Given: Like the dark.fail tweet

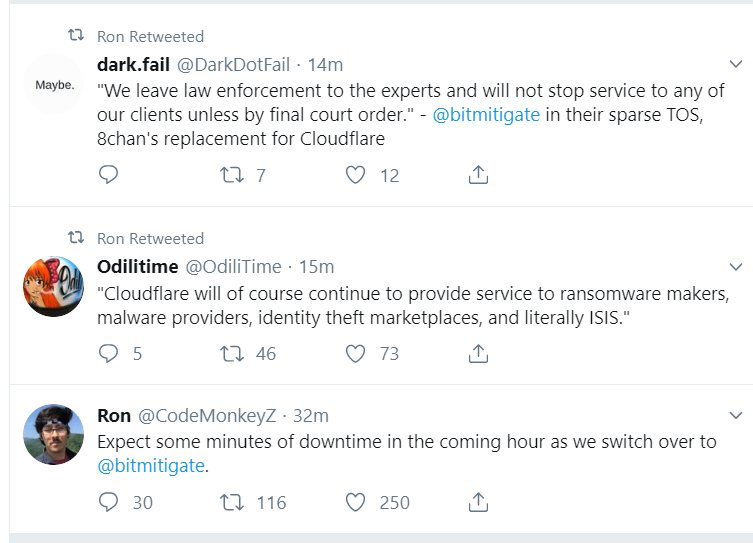Looking at the screenshot, I should [355, 175].
